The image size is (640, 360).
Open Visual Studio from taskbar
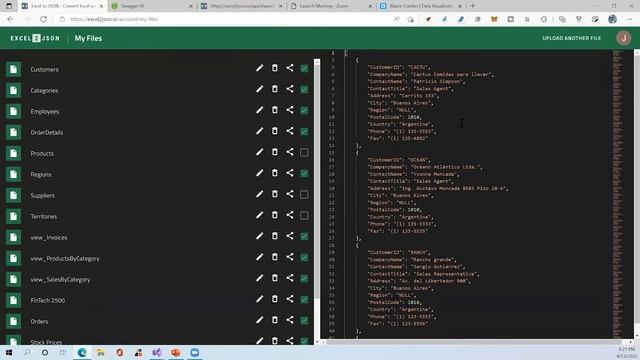tap(157, 353)
